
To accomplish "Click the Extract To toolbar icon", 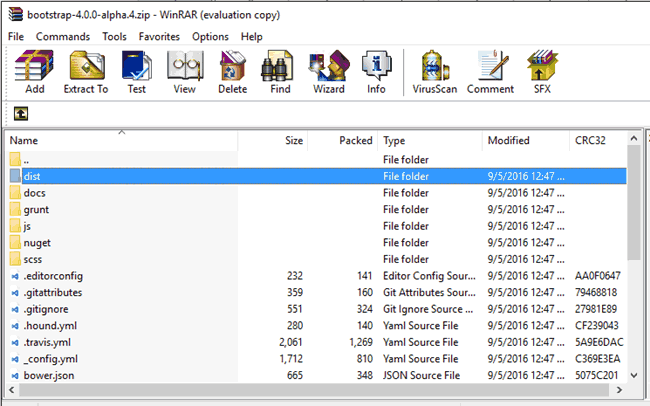I will pyautogui.click(x=86, y=72).
